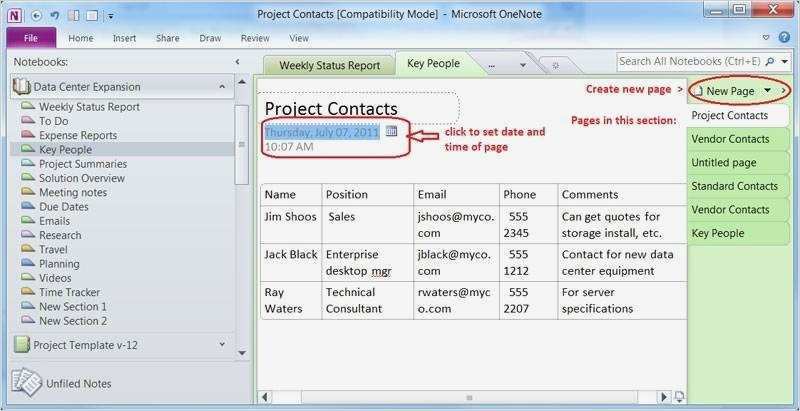Open Unfiled Notes

[79, 383]
